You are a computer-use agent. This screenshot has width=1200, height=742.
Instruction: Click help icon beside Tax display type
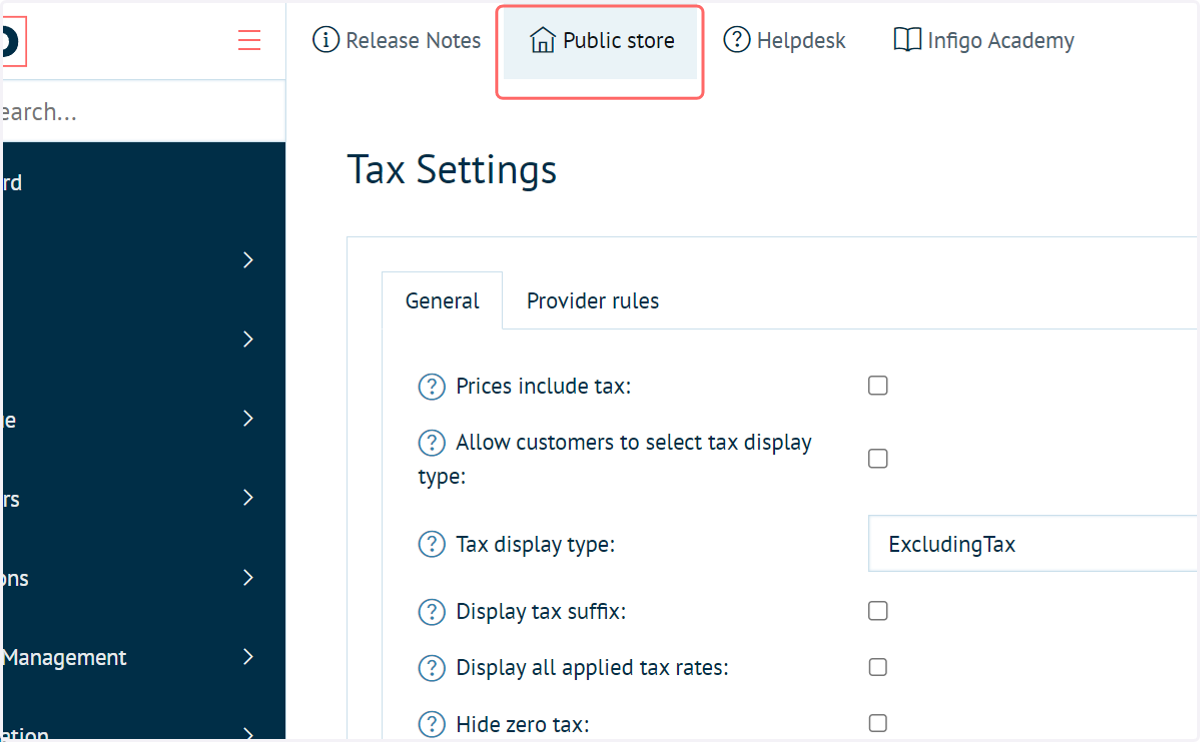click(431, 544)
